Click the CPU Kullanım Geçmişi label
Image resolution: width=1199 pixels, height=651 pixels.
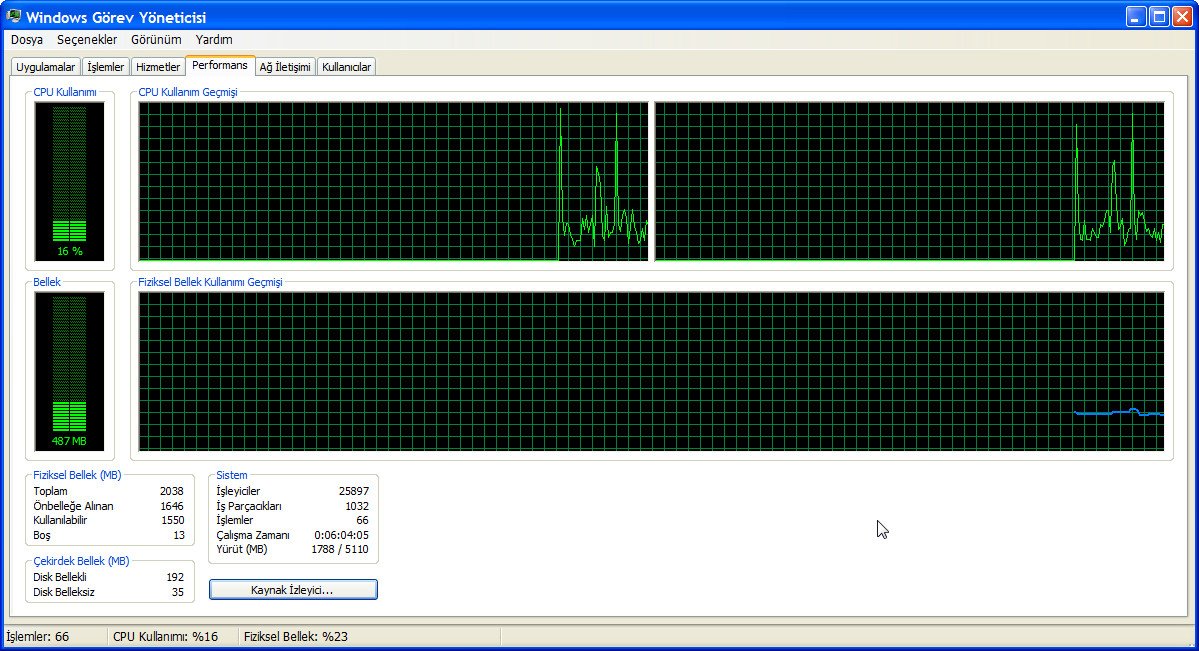click(x=188, y=92)
